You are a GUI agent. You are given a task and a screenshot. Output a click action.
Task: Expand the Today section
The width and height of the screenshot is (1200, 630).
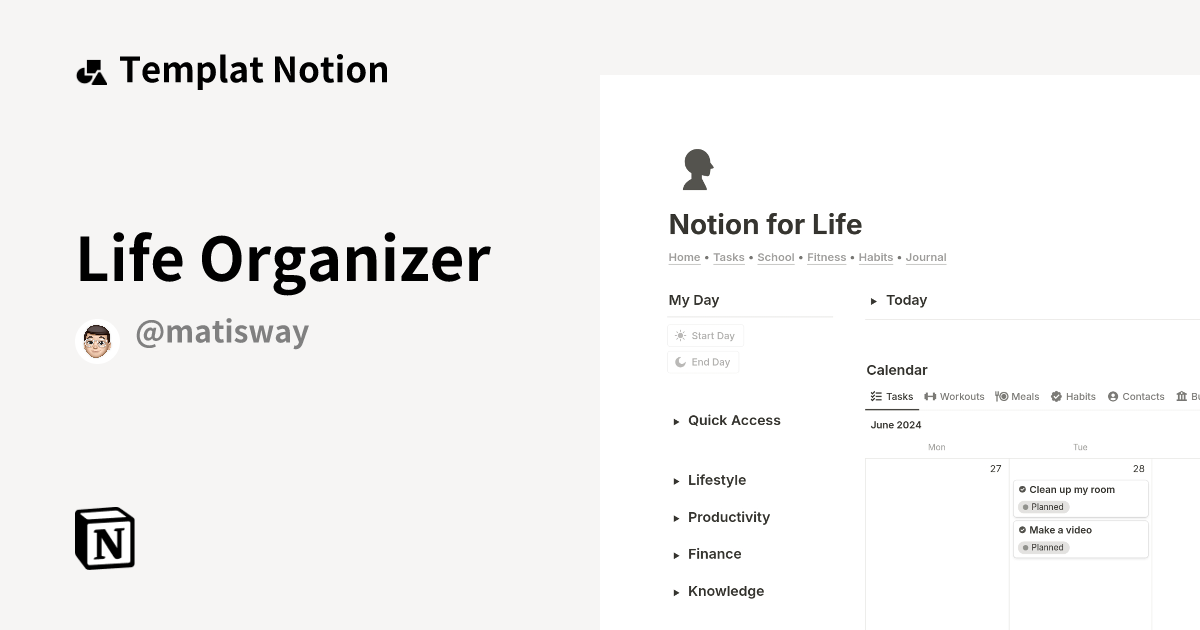(873, 300)
